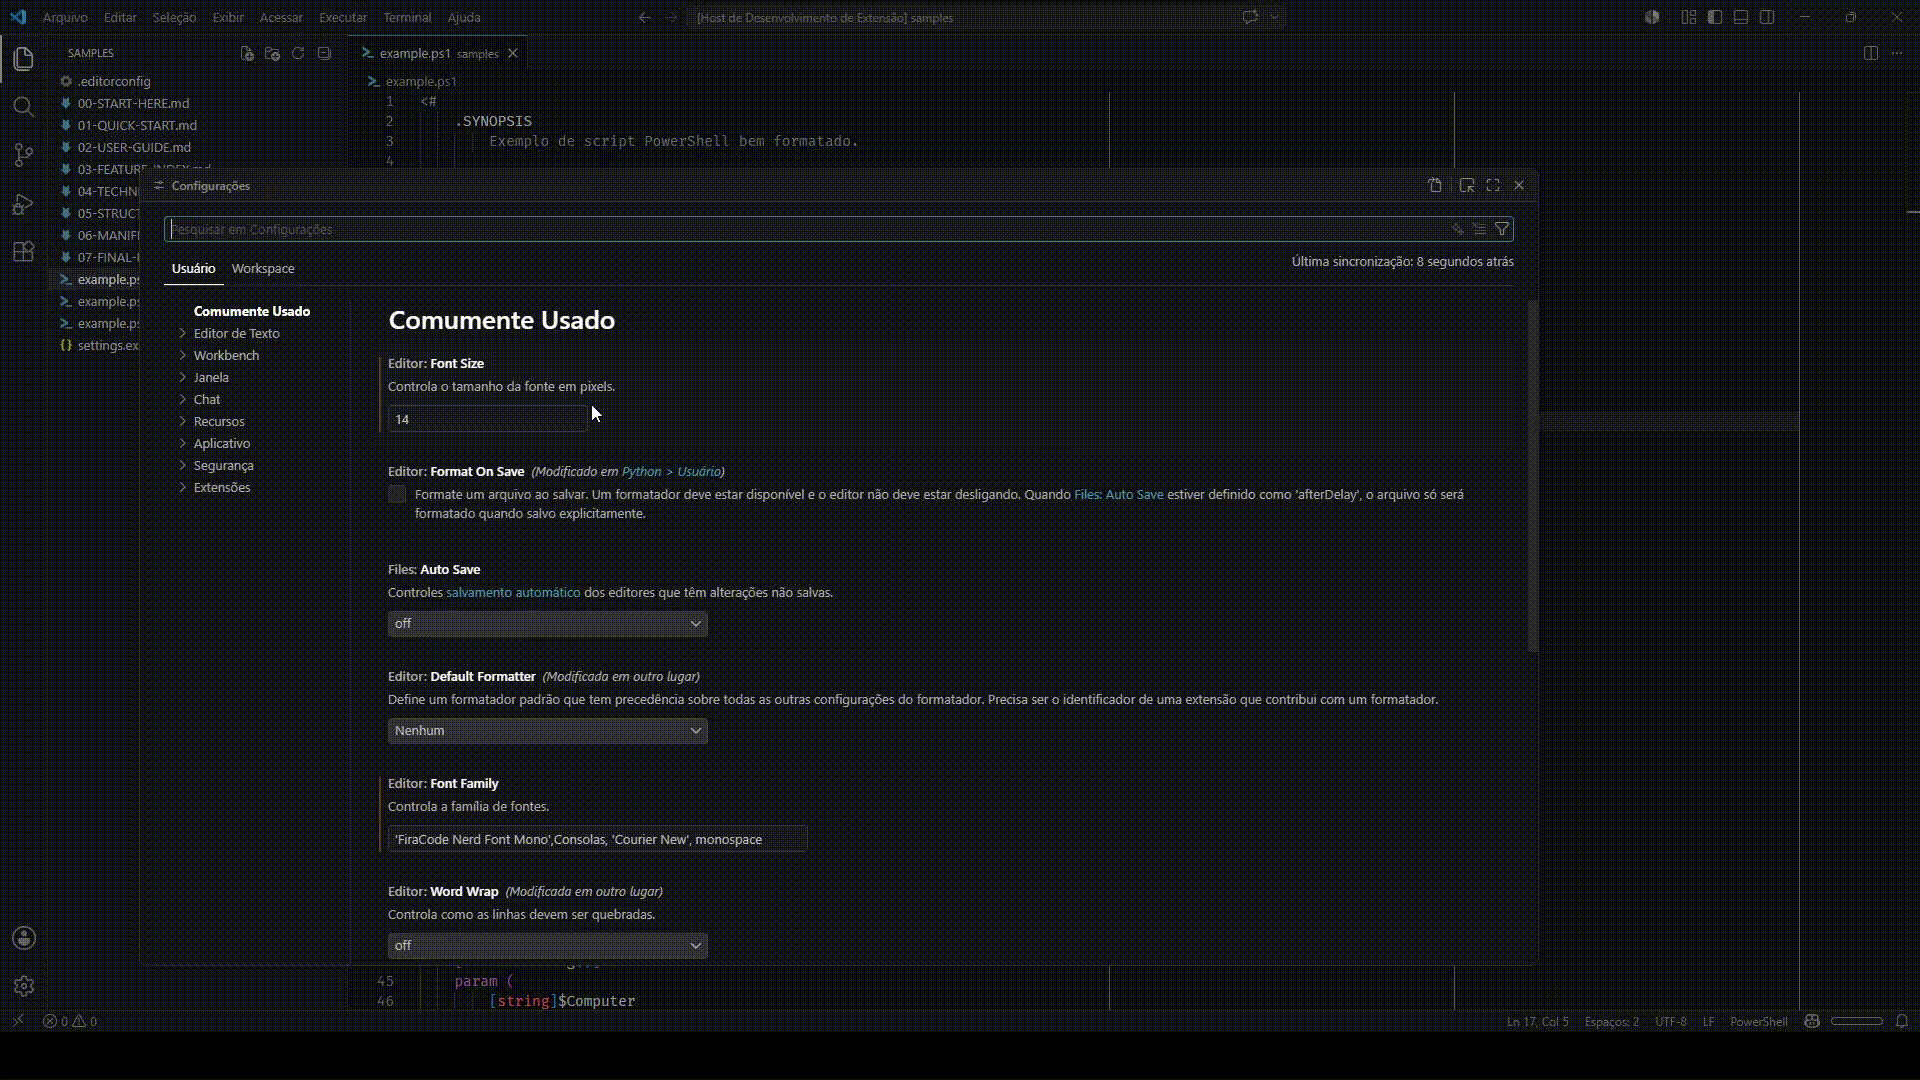Click the Pesquisar em Configurações search field
Screen dimensions: 1920x1080
tap(838, 229)
